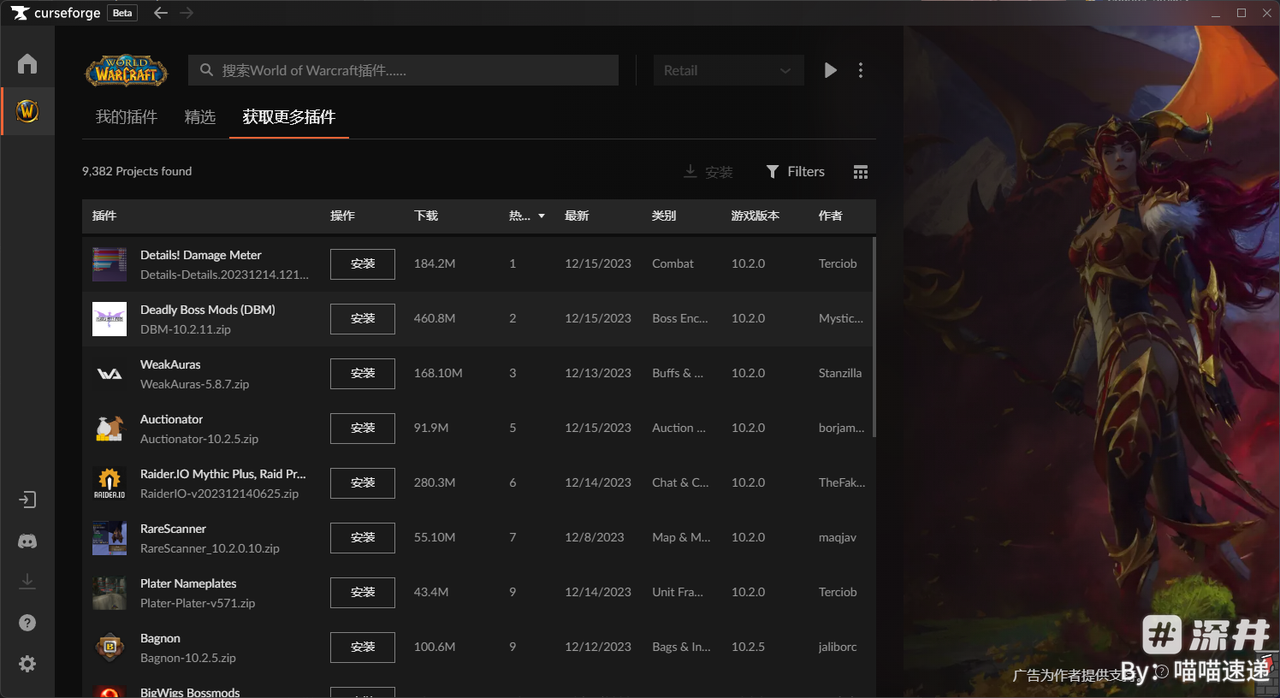Open Deadly Boss Mods (DBM) addon name

point(208,310)
